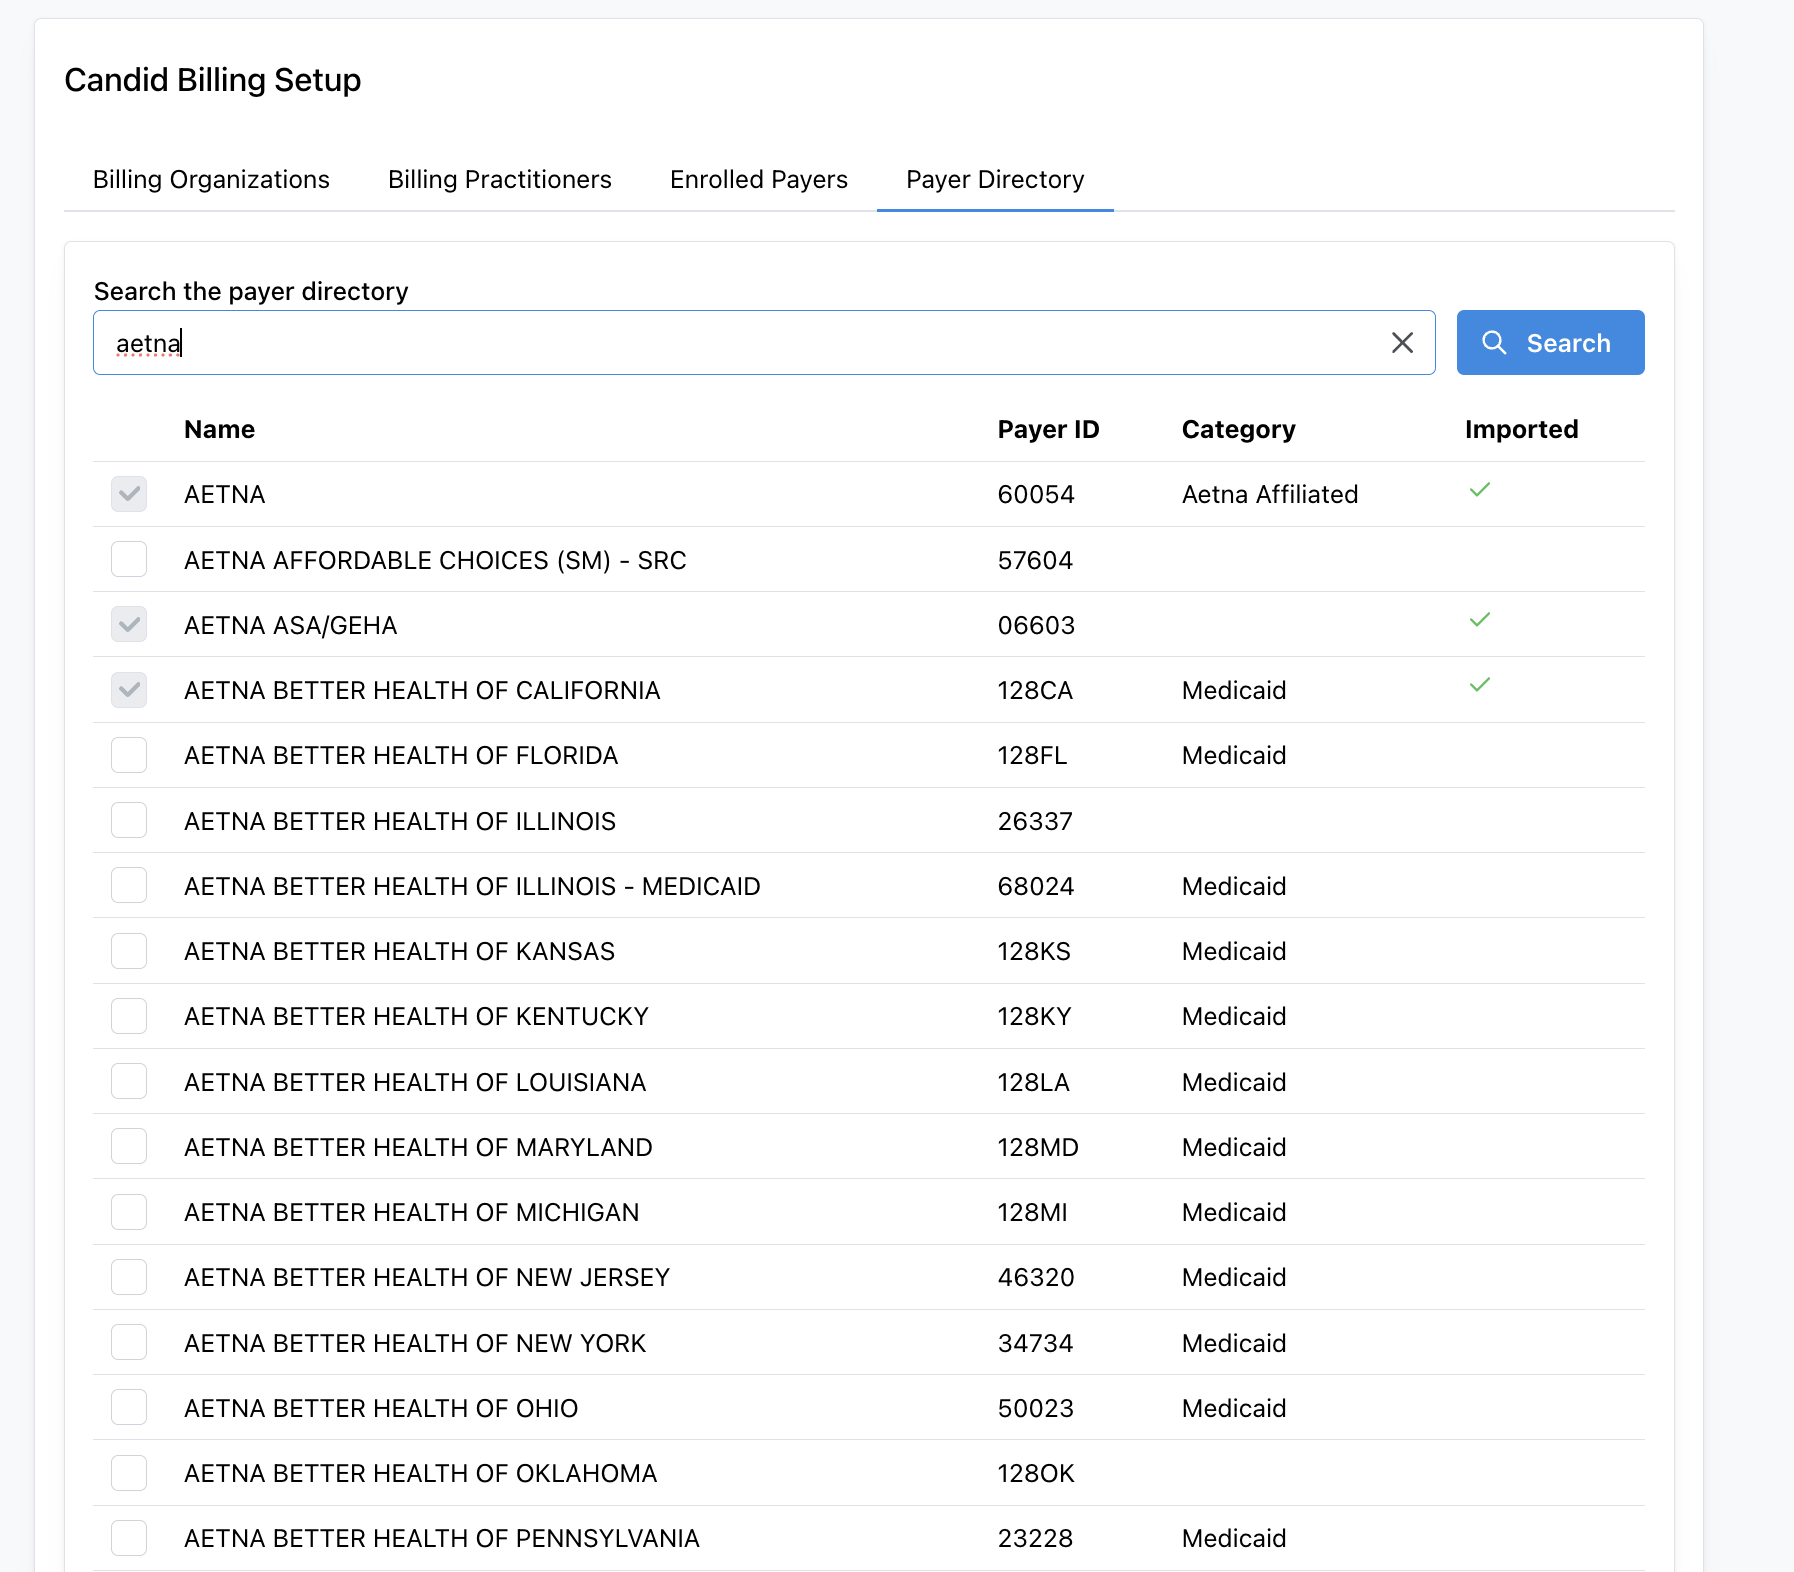The height and width of the screenshot is (1572, 1794).
Task: Click the payer directory search input
Action: click(764, 343)
